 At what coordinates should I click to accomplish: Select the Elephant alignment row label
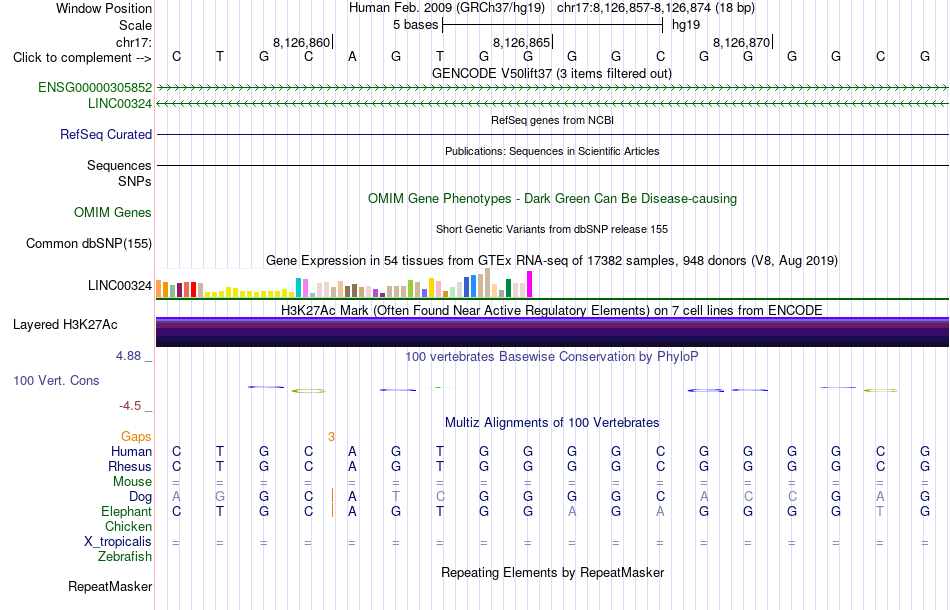[127, 512]
